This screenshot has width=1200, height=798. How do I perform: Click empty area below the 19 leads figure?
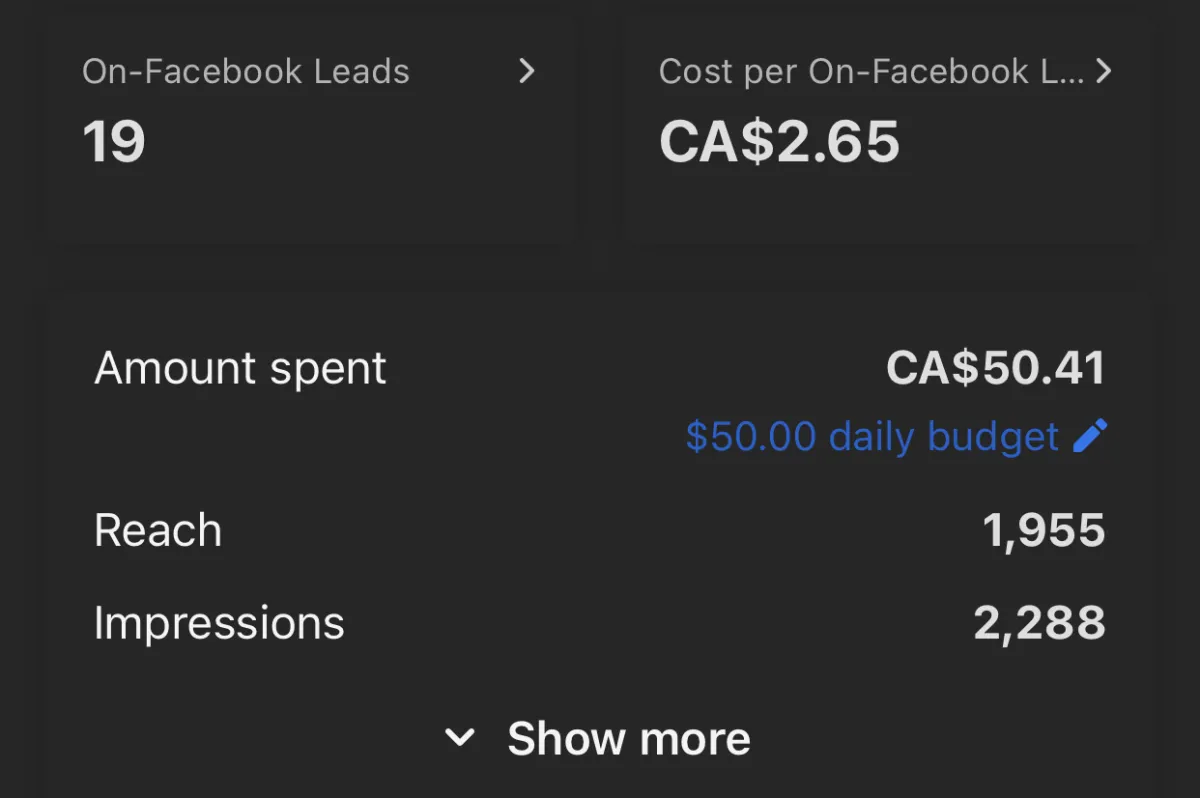(310, 205)
